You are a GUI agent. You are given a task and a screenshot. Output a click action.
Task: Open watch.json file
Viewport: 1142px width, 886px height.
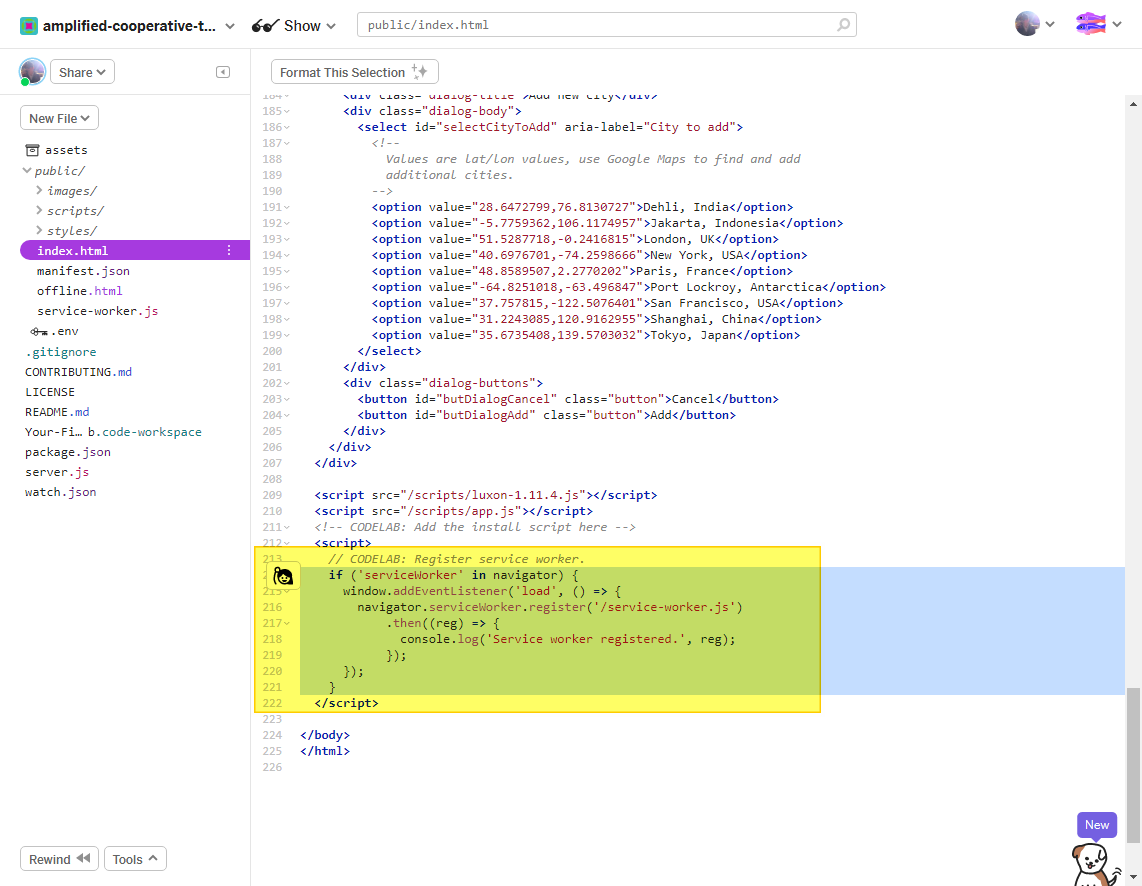pos(60,492)
